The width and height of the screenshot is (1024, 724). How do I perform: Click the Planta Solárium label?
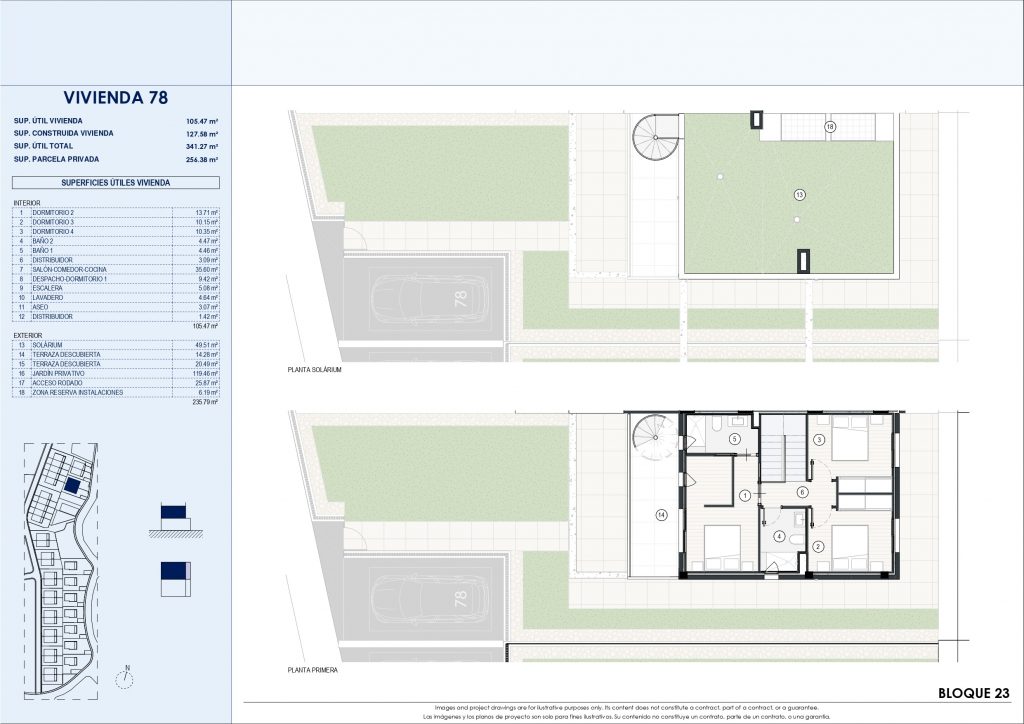tap(314, 369)
